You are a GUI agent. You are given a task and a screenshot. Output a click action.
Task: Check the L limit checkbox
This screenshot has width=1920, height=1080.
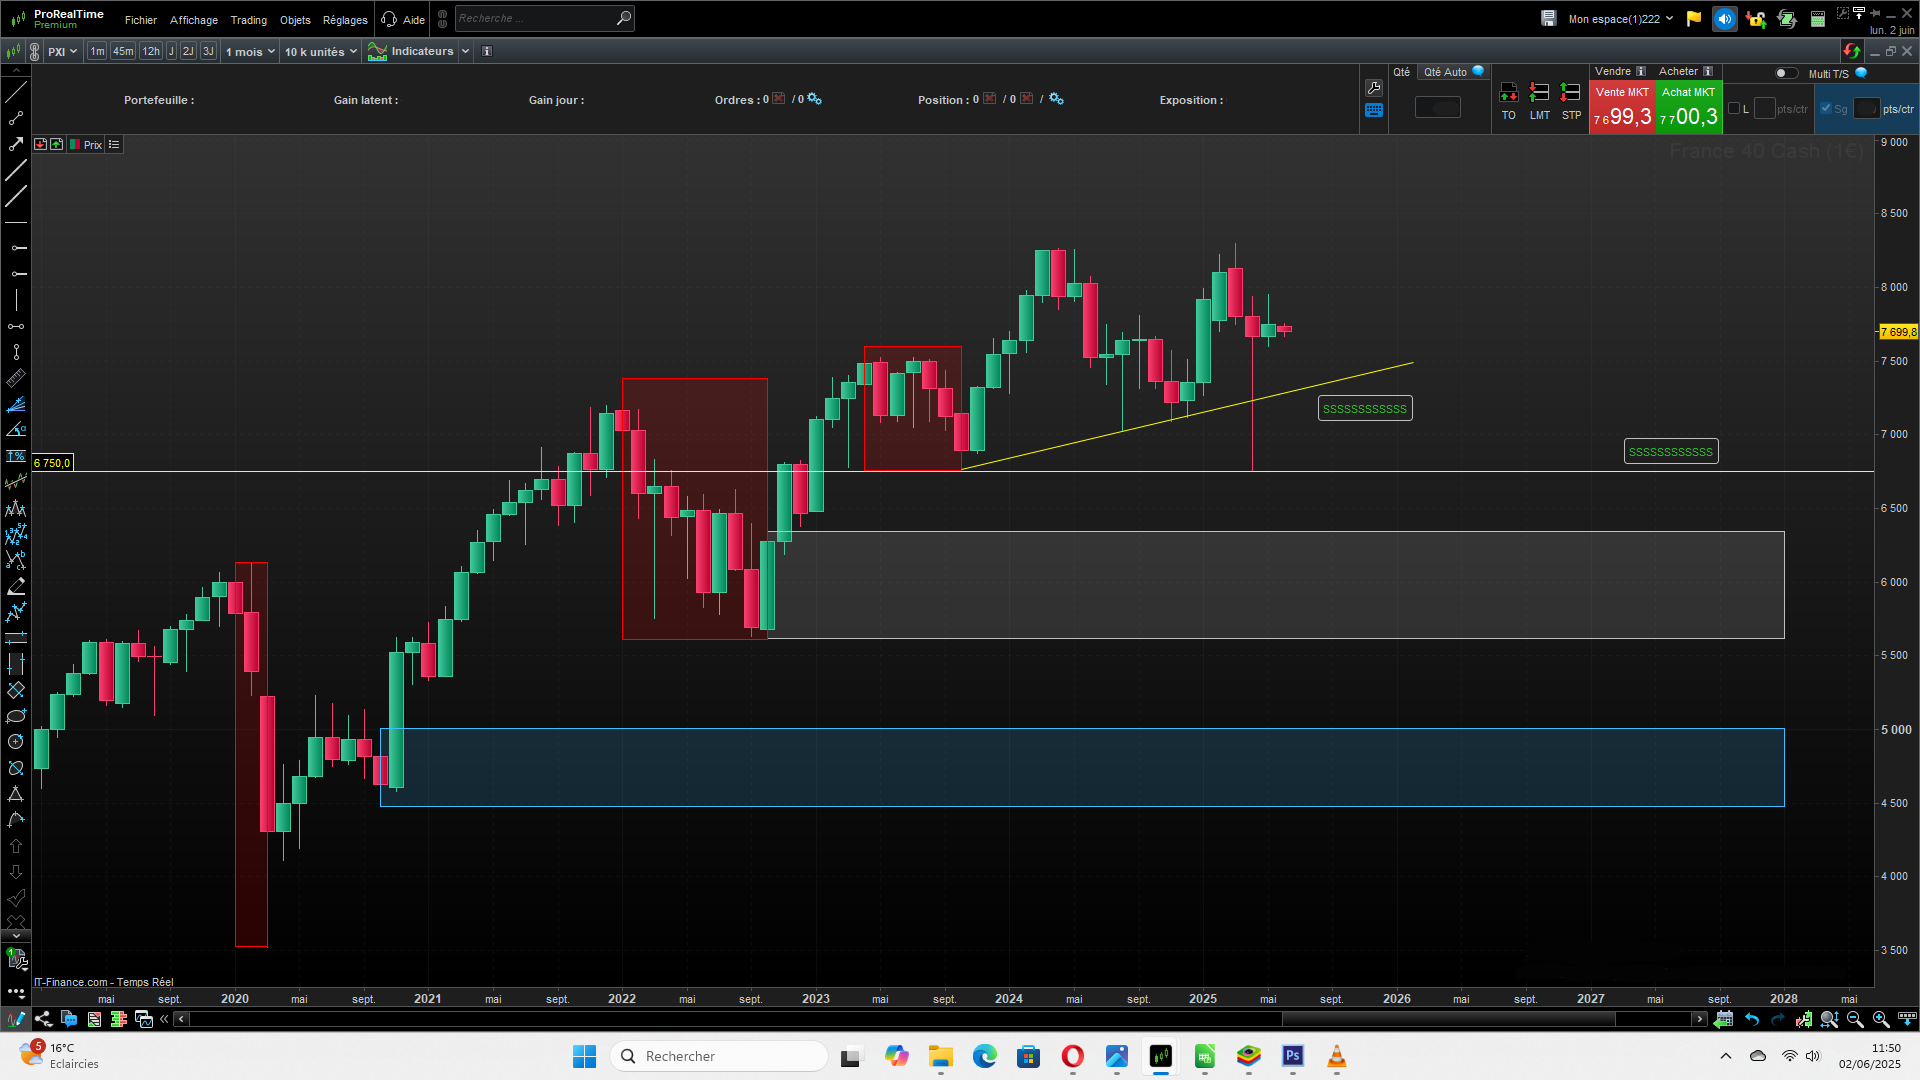point(1734,109)
